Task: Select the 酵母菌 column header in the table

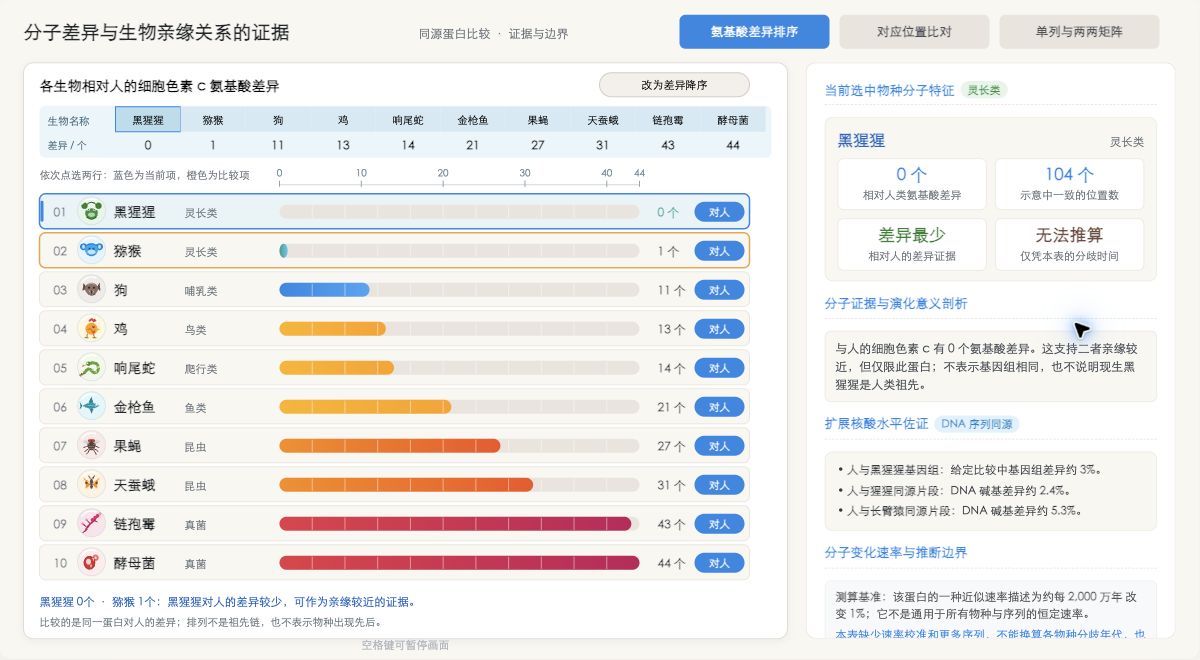Action: 733,119
